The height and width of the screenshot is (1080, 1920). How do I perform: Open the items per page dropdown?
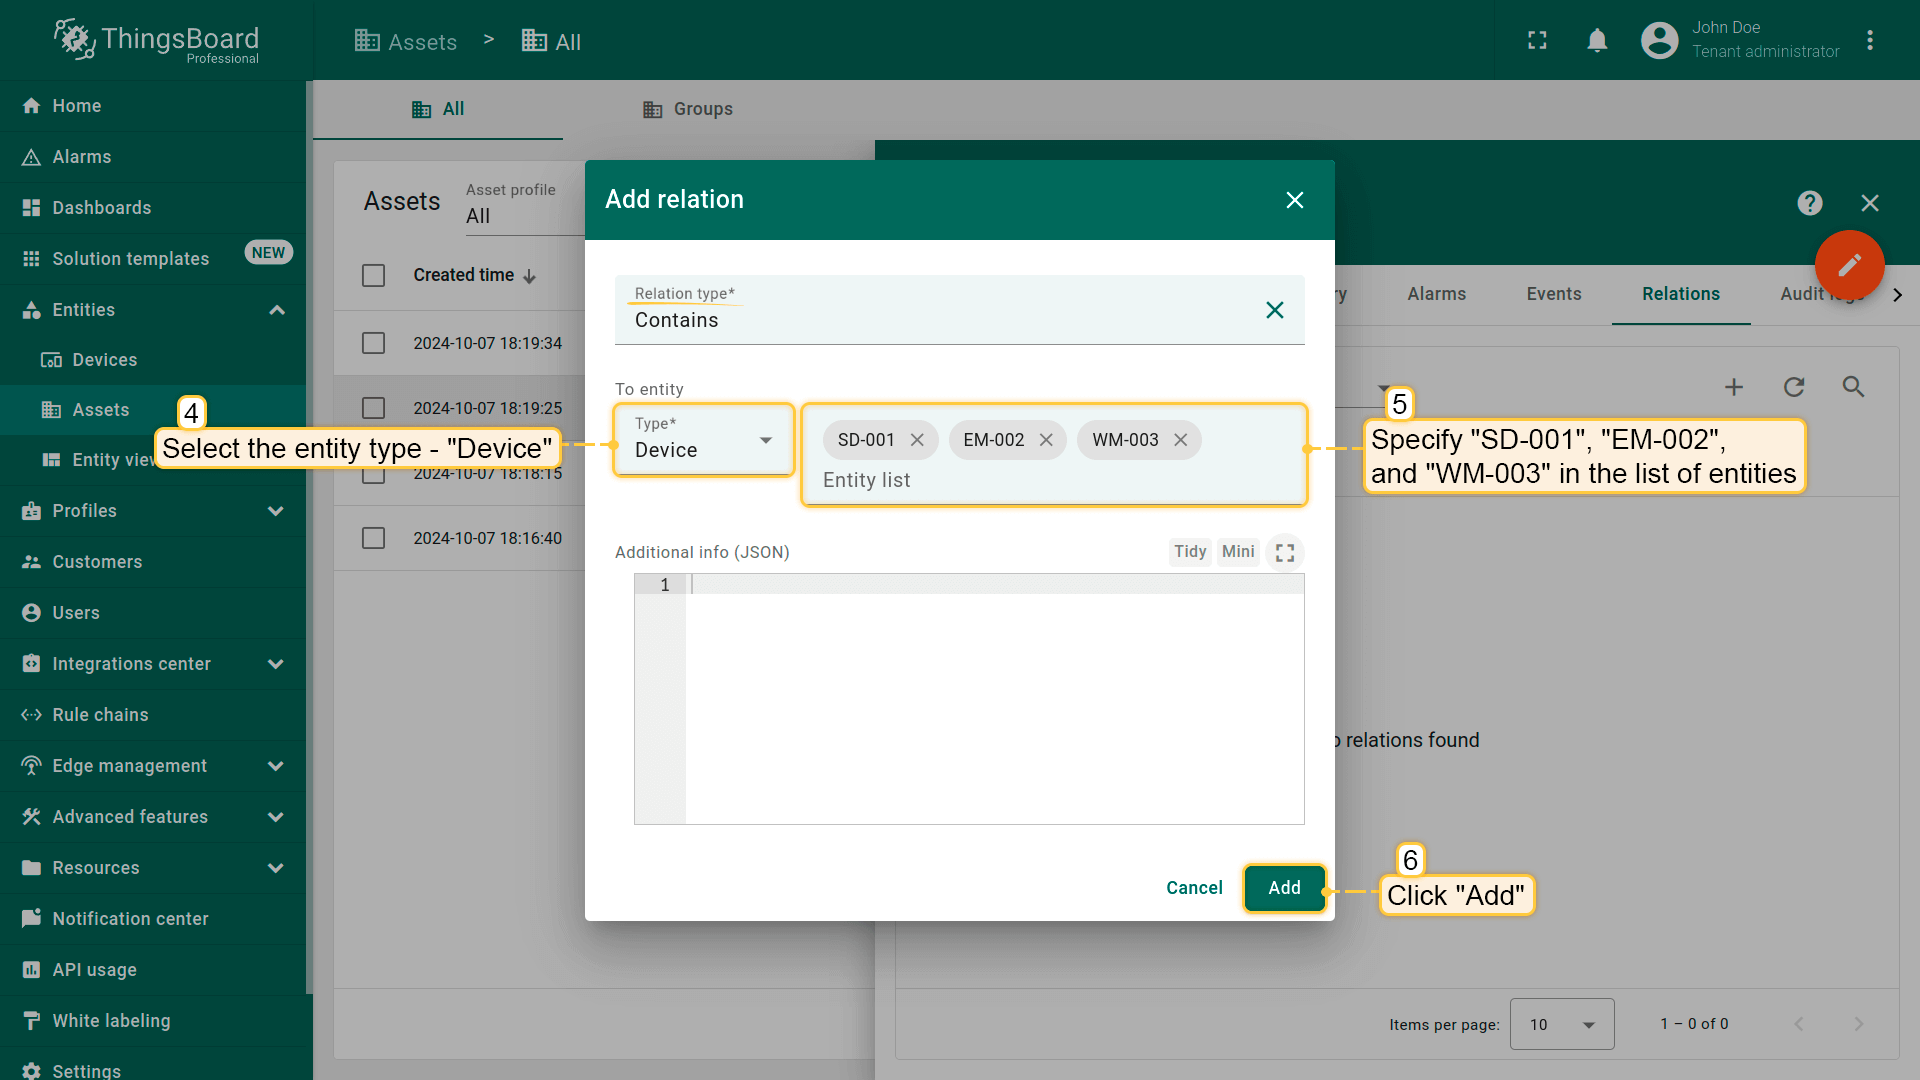click(1561, 1024)
